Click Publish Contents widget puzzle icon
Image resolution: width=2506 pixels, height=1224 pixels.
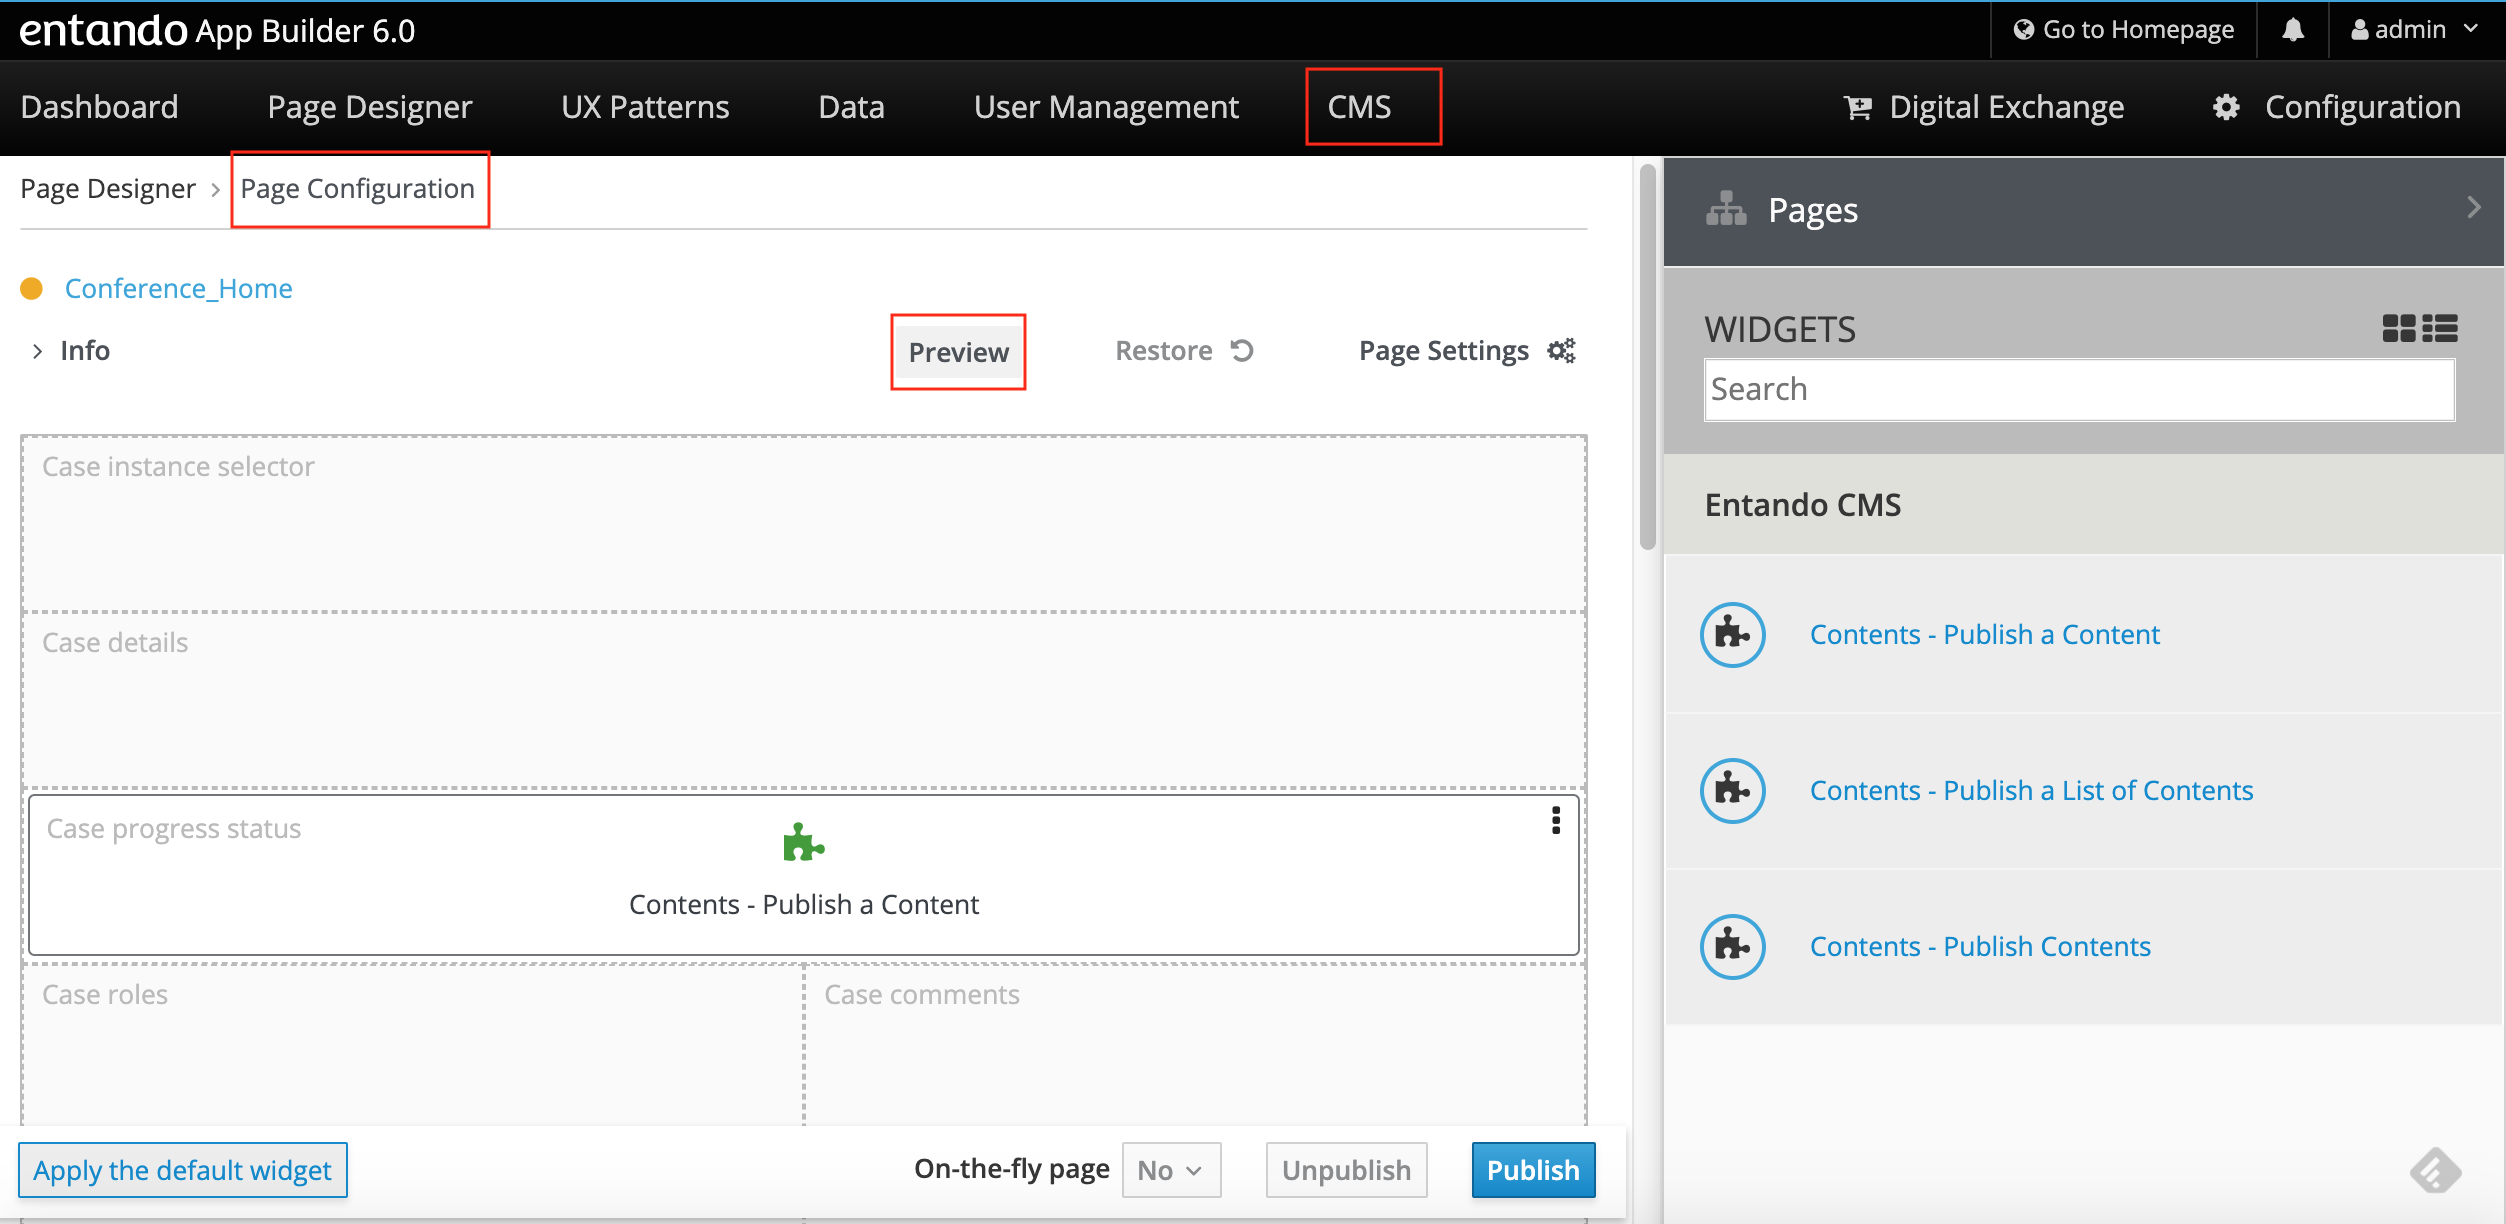1732,946
